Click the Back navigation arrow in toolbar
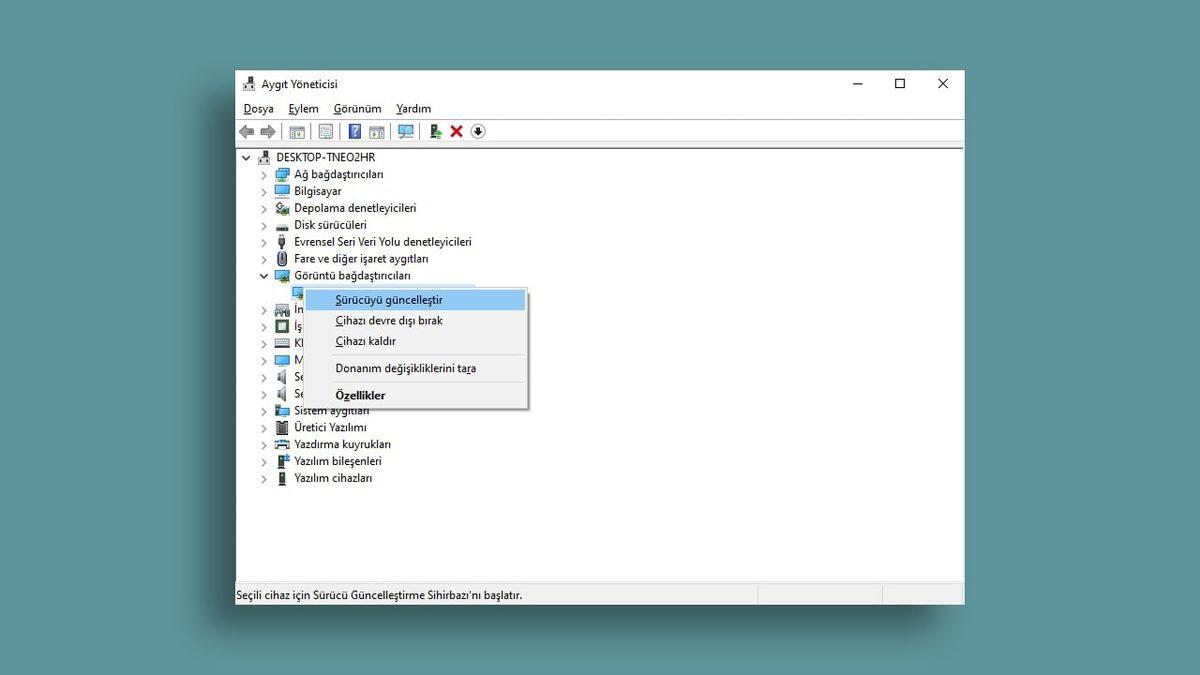This screenshot has height=675, width=1200. 247,131
